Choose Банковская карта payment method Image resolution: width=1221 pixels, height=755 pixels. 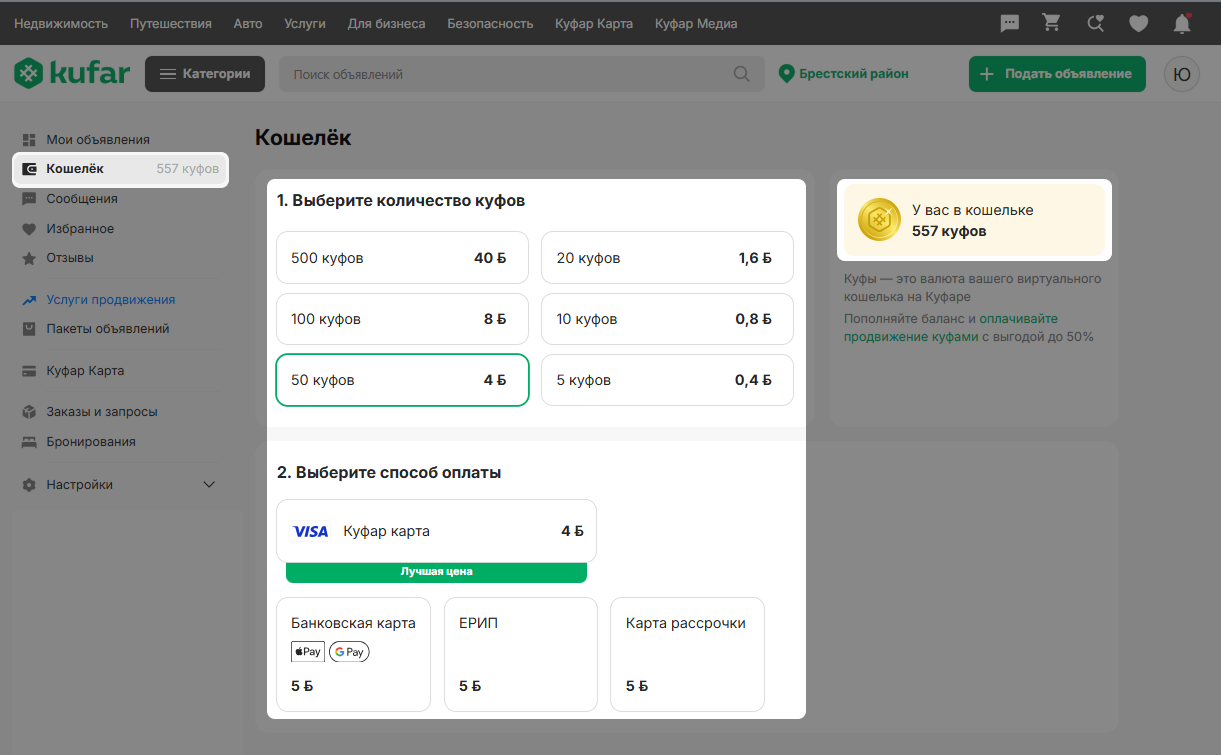tap(353, 654)
